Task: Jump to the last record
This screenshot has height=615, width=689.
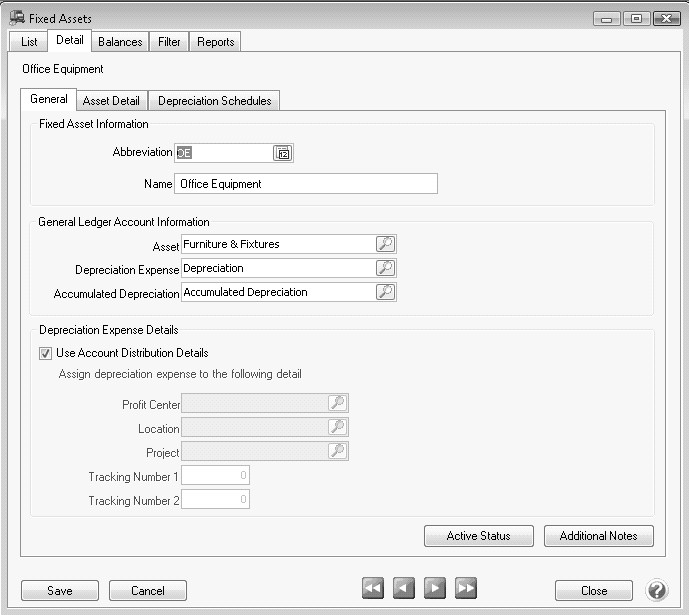Action: (465, 589)
